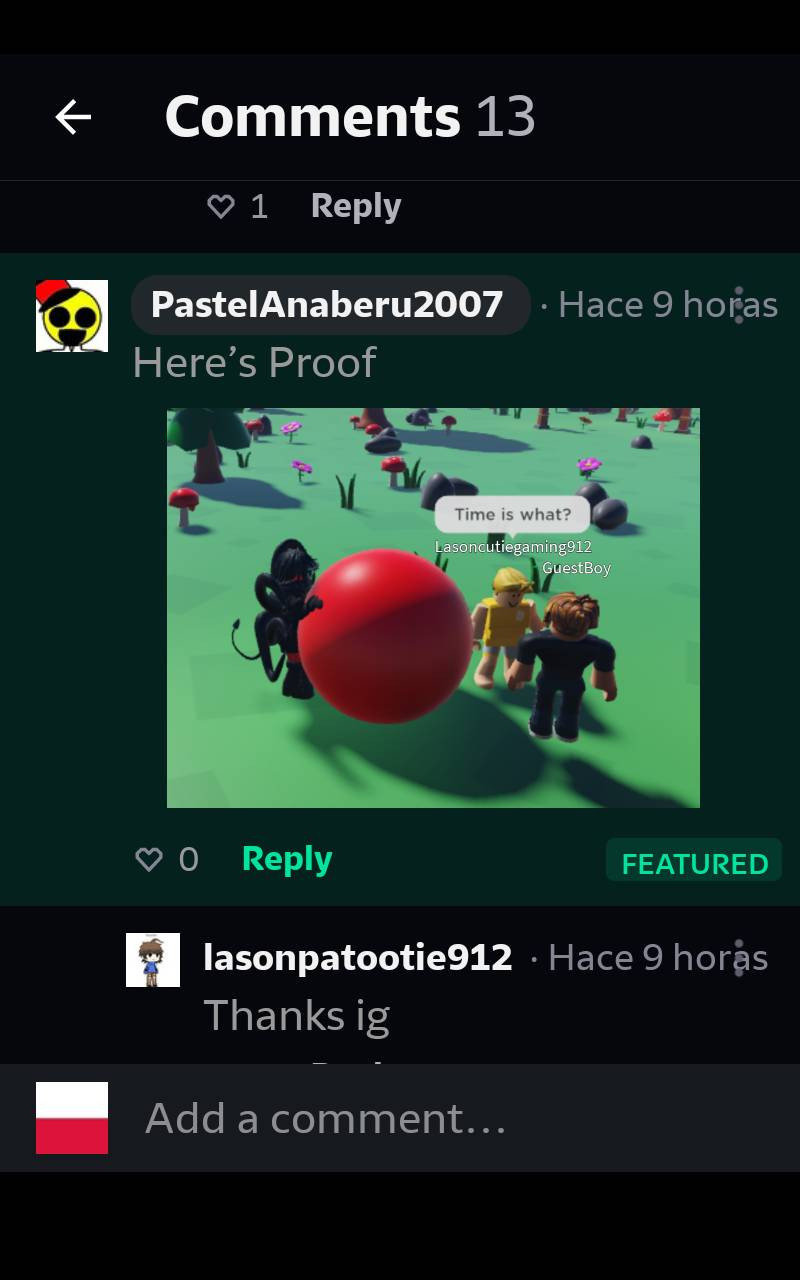Visit the lasonpatootie912 username profile

[358, 958]
